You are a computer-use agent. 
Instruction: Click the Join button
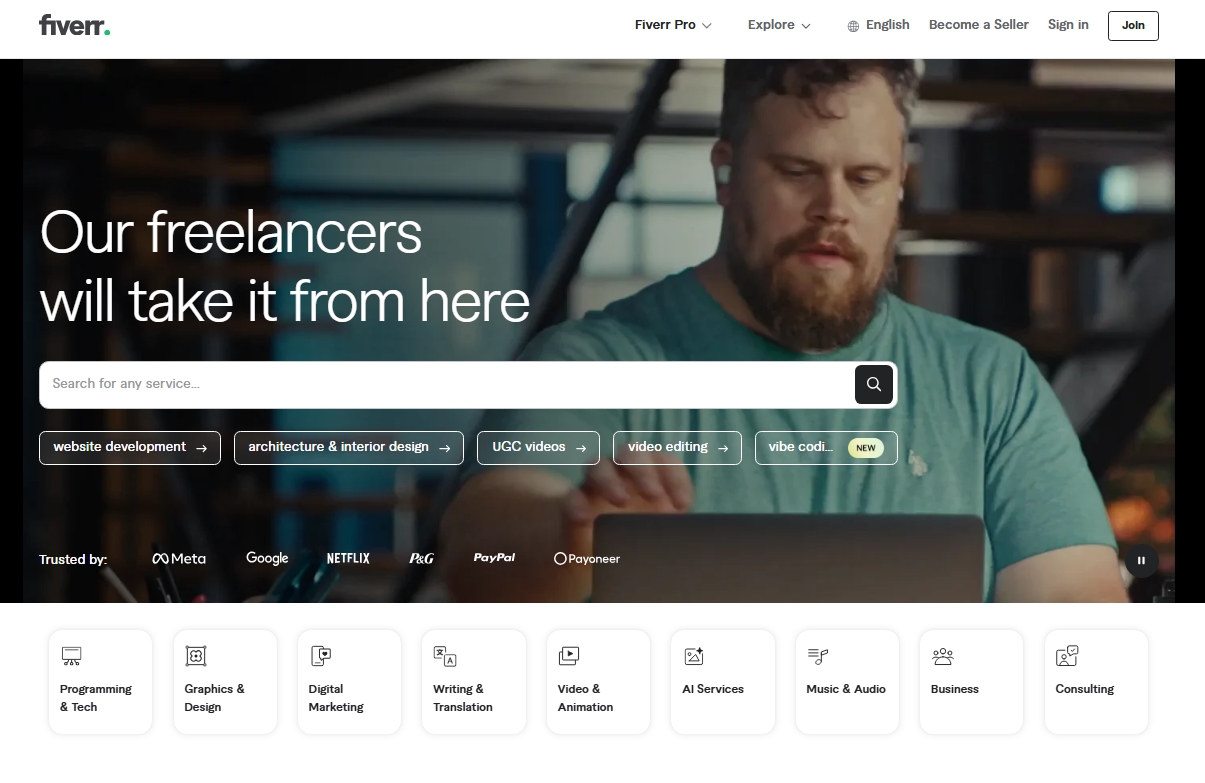(1133, 26)
